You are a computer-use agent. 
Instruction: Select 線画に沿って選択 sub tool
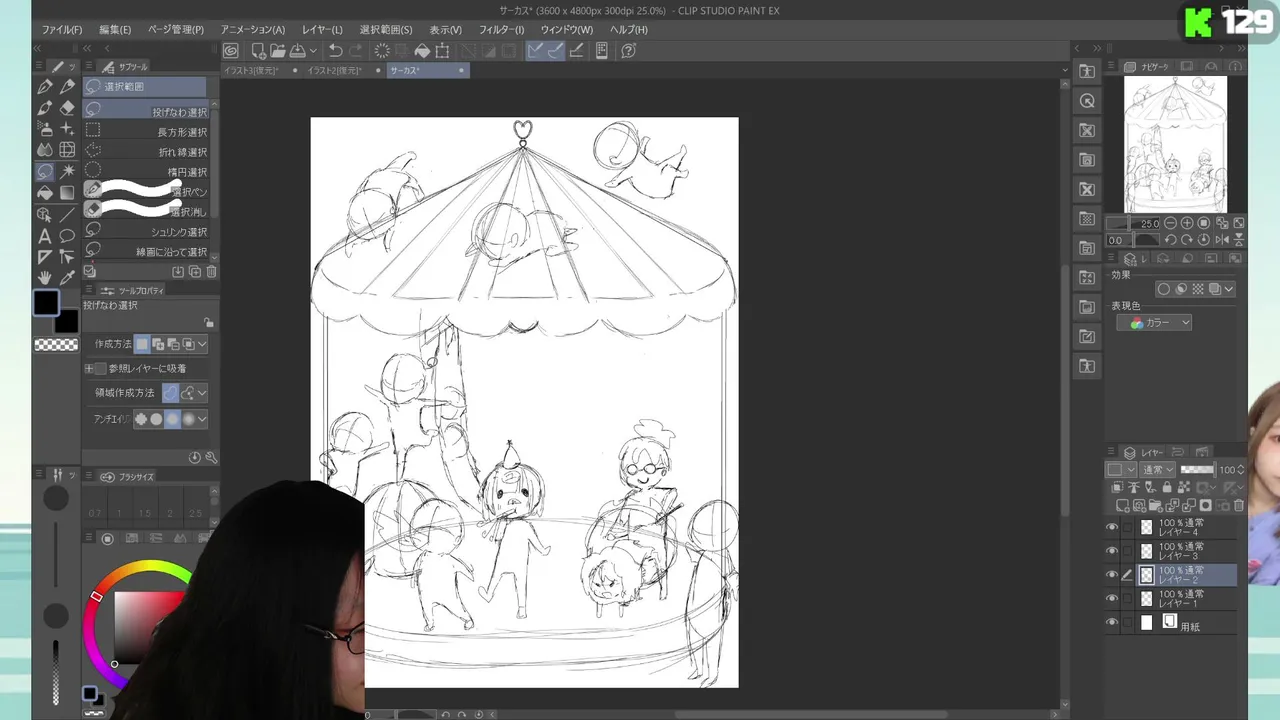point(146,252)
